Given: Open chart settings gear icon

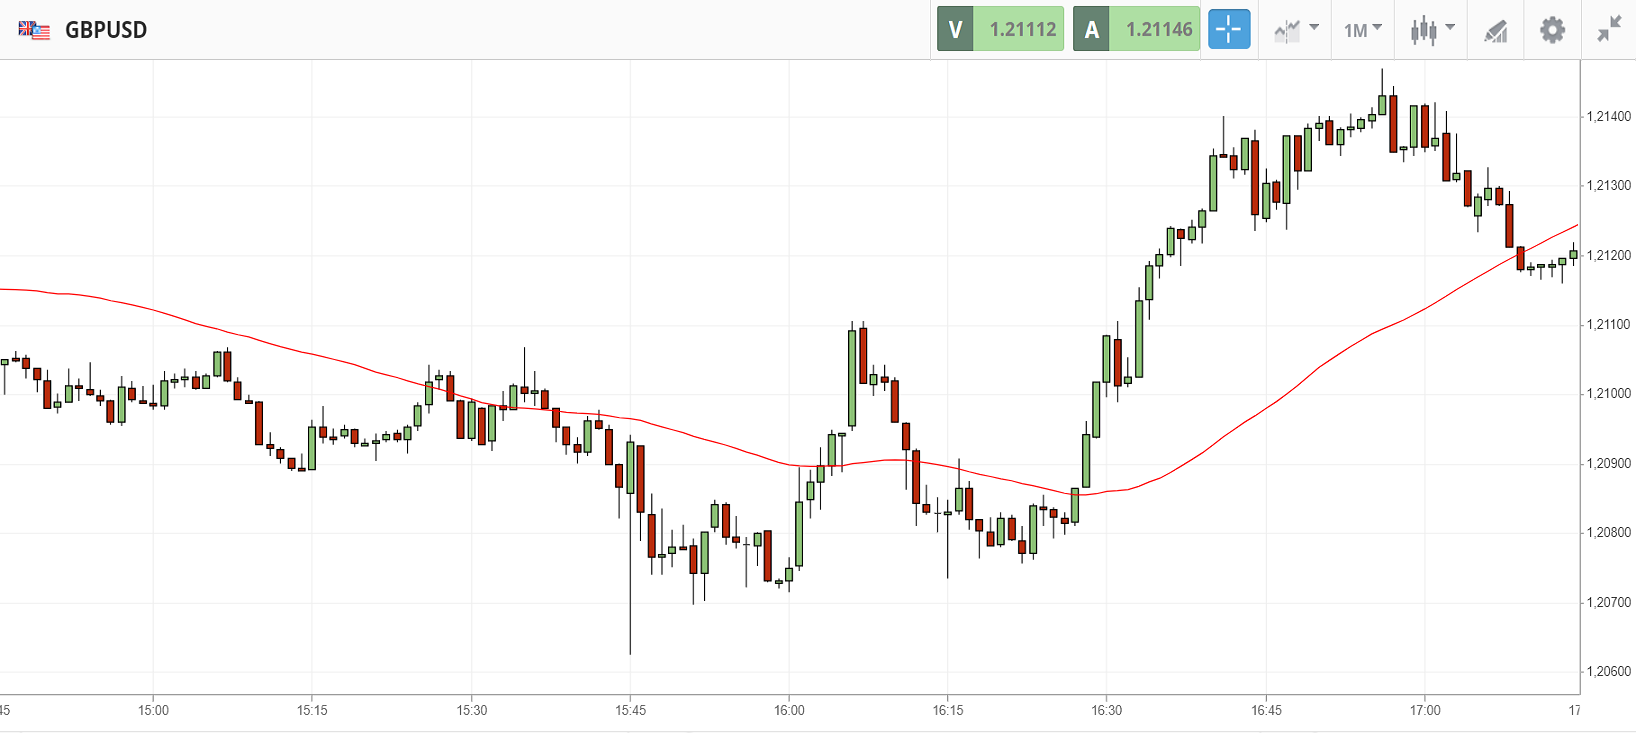Looking at the screenshot, I should click(1552, 30).
